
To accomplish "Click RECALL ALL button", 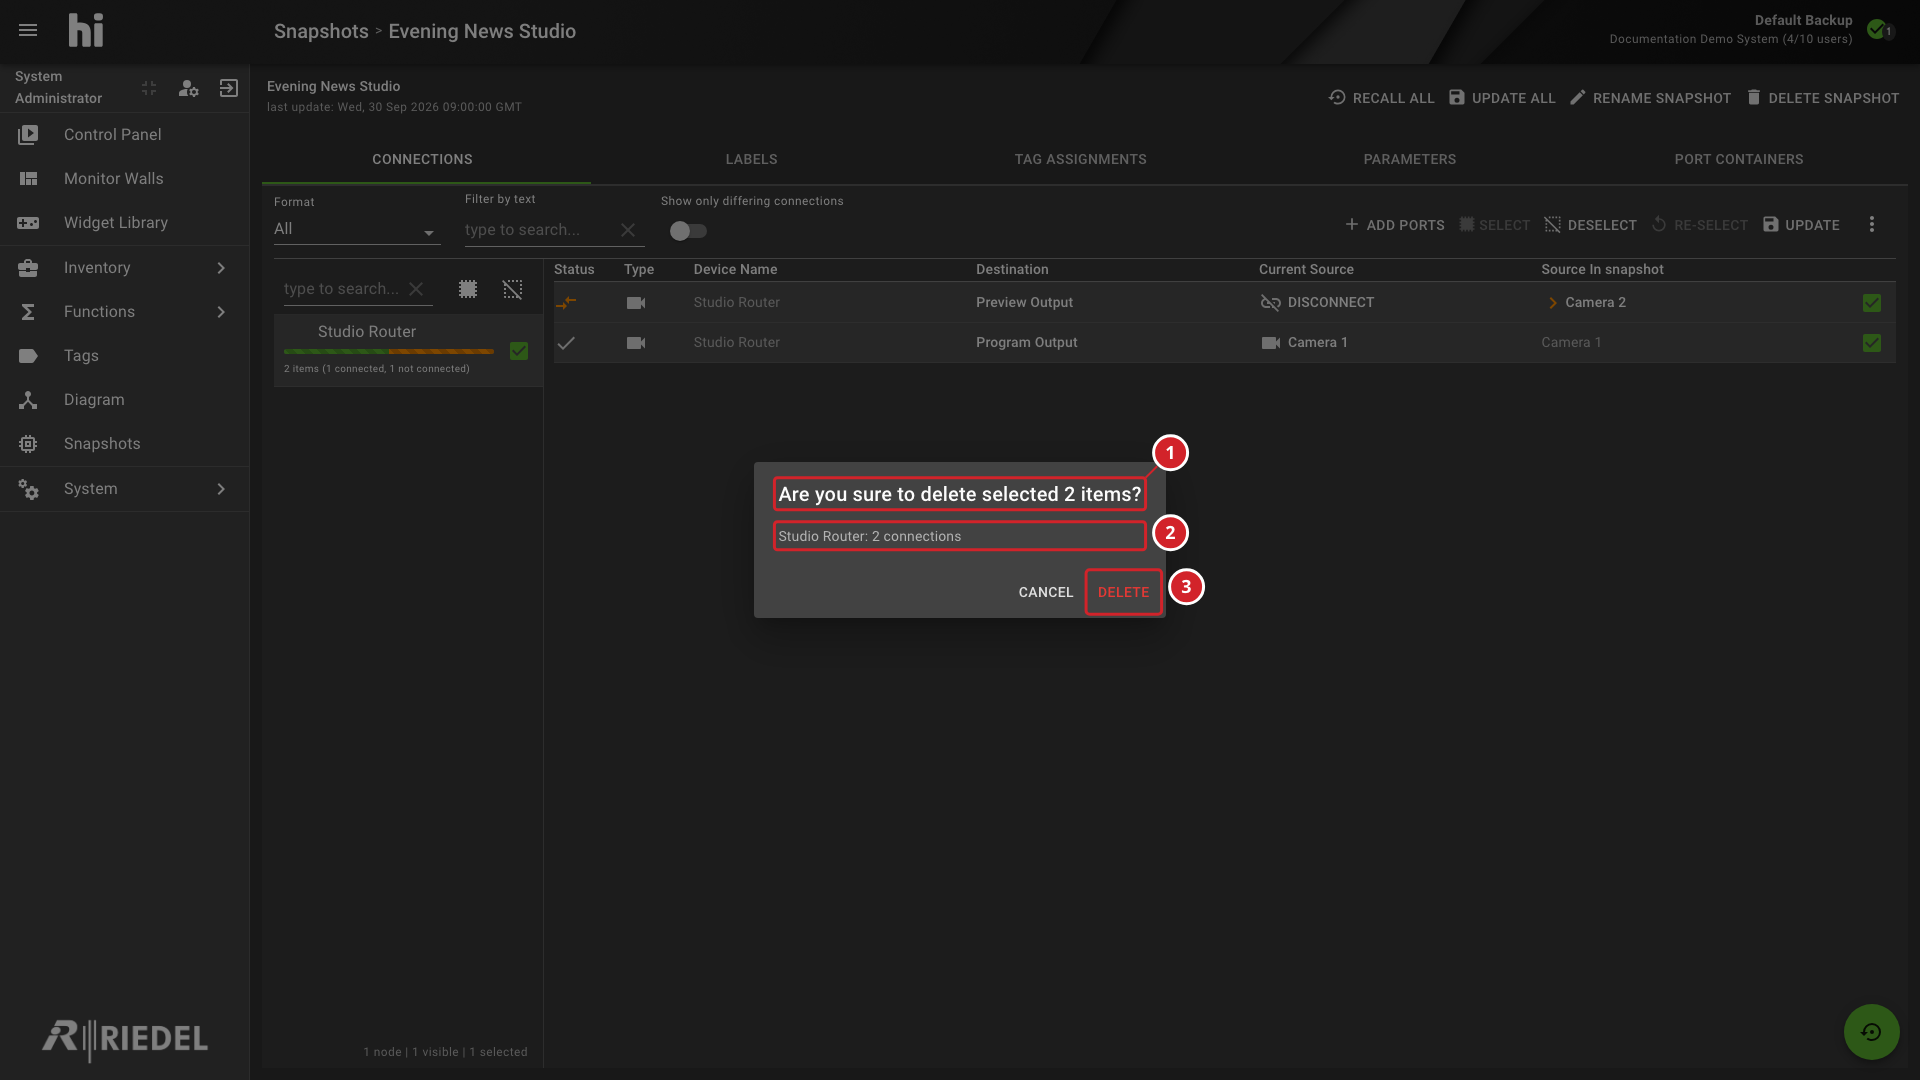I will 1381,98.
